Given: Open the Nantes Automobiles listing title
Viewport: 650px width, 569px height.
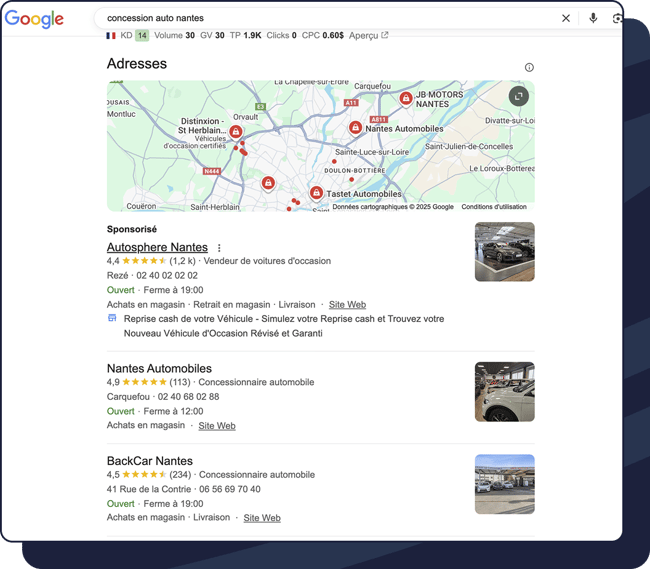Looking at the screenshot, I should coord(159,368).
